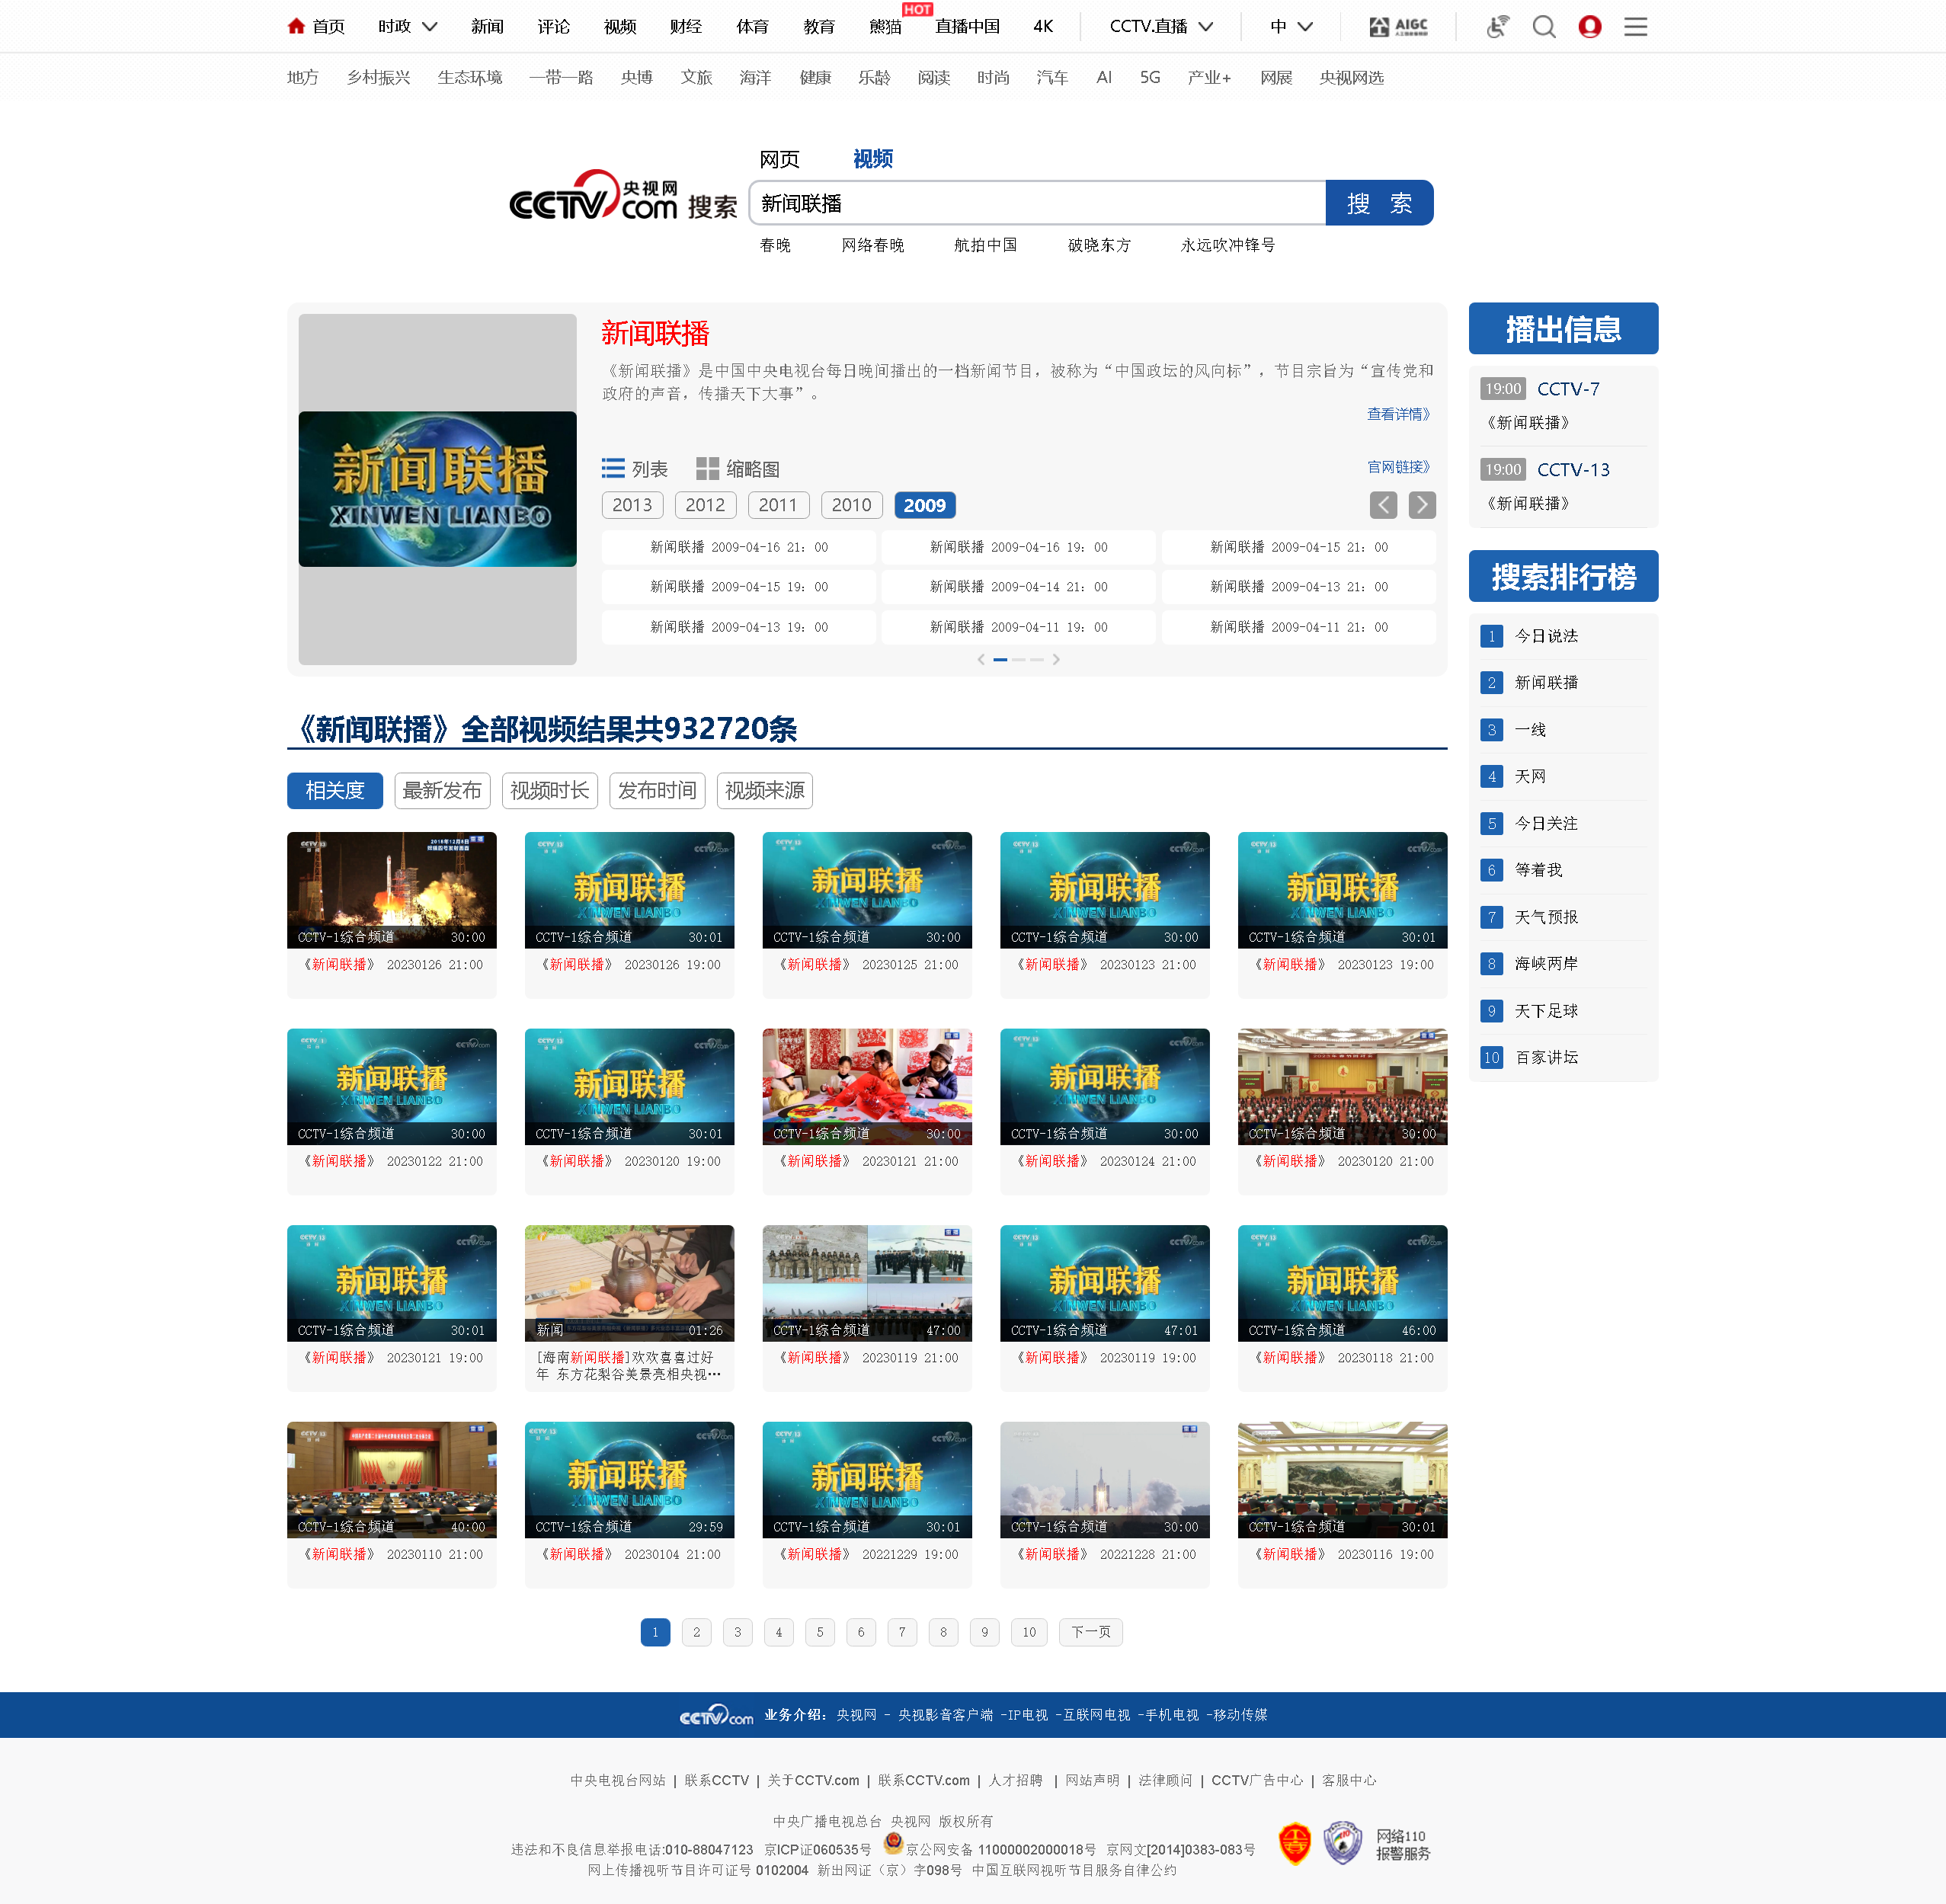Open the AIGC logo icon
Screen dimensions: 1946x1904
tap(1398, 26)
